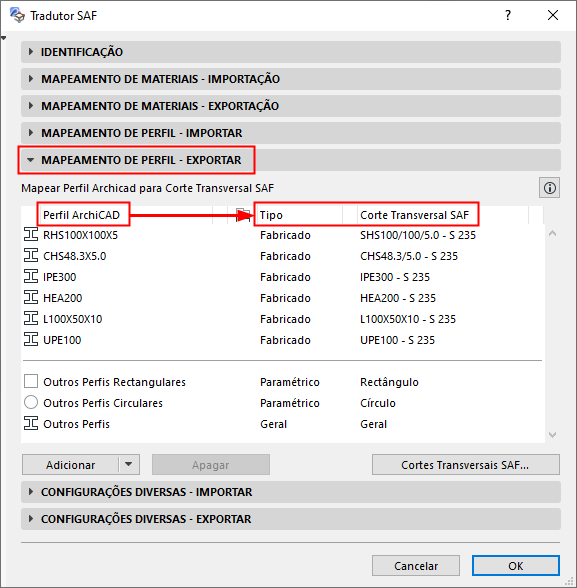Select the HEA200 profile name
Image resolution: width=577 pixels, height=588 pixels.
click(x=63, y=298)
